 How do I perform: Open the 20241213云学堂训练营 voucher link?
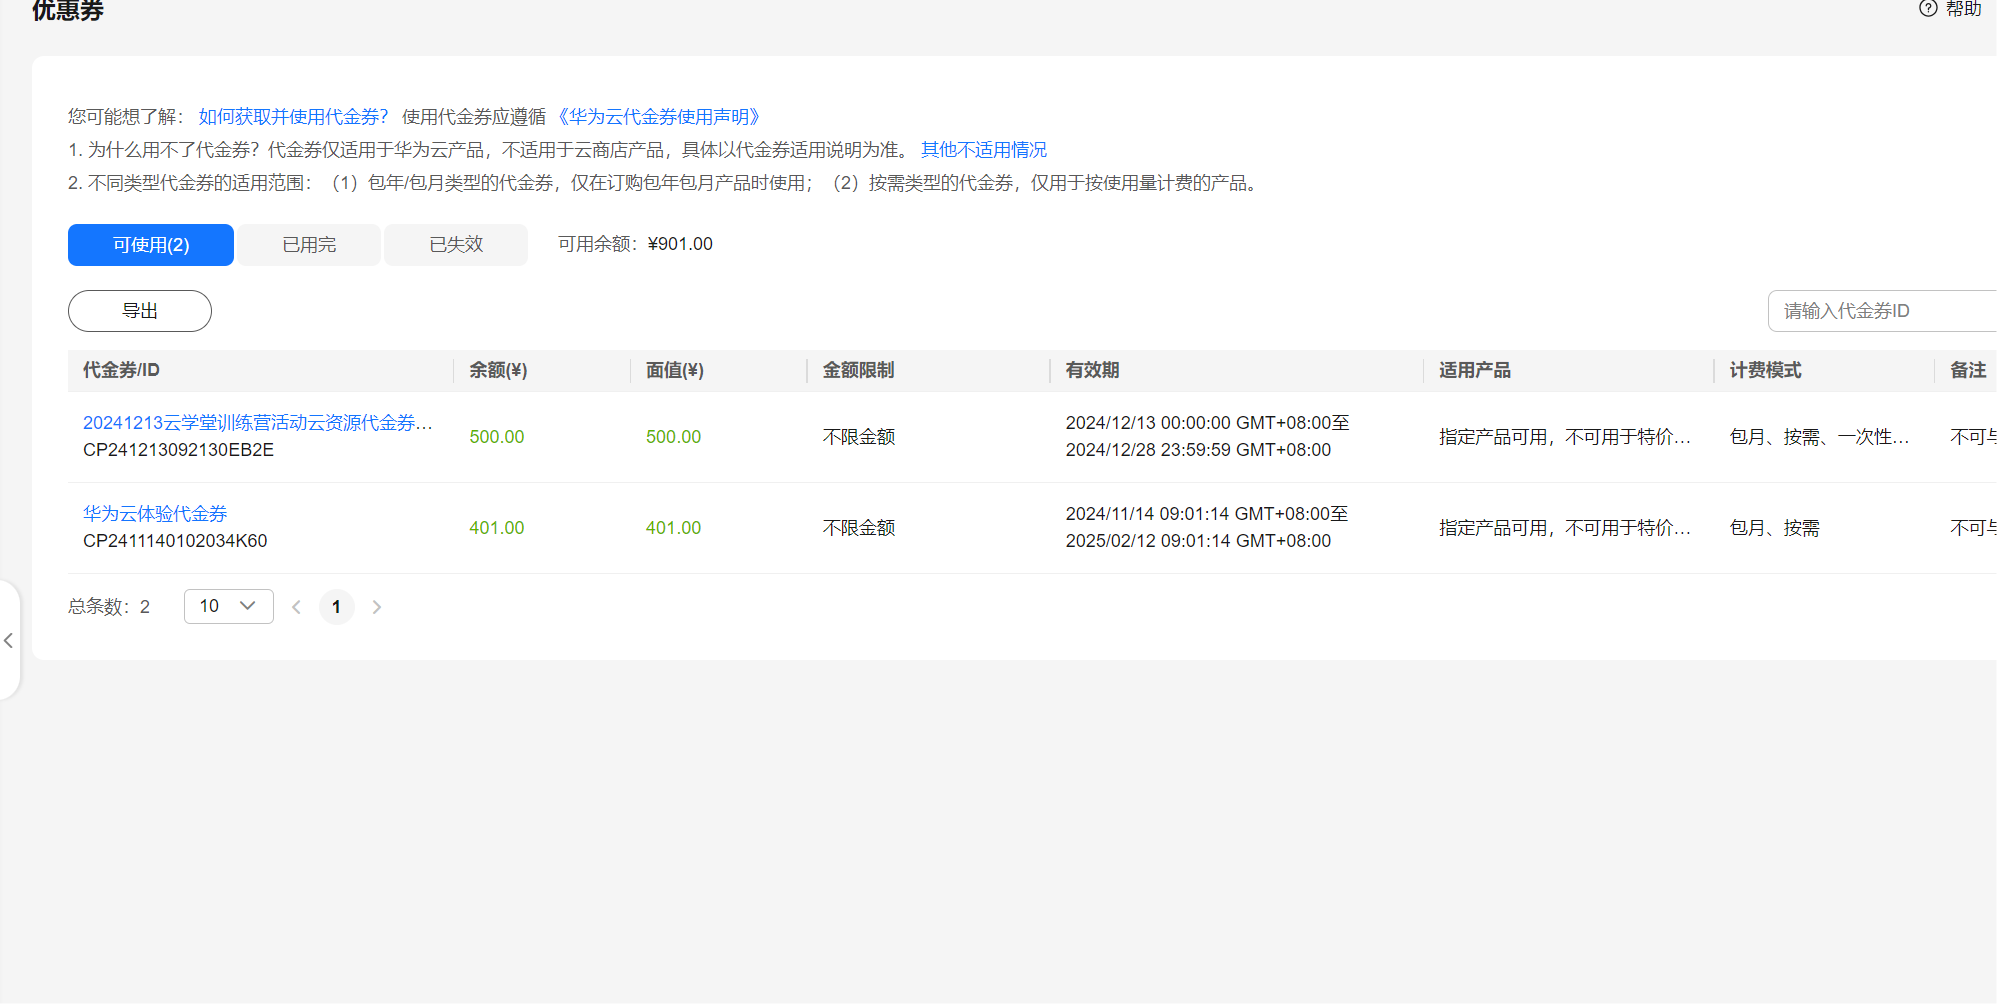tap(258, 423)
